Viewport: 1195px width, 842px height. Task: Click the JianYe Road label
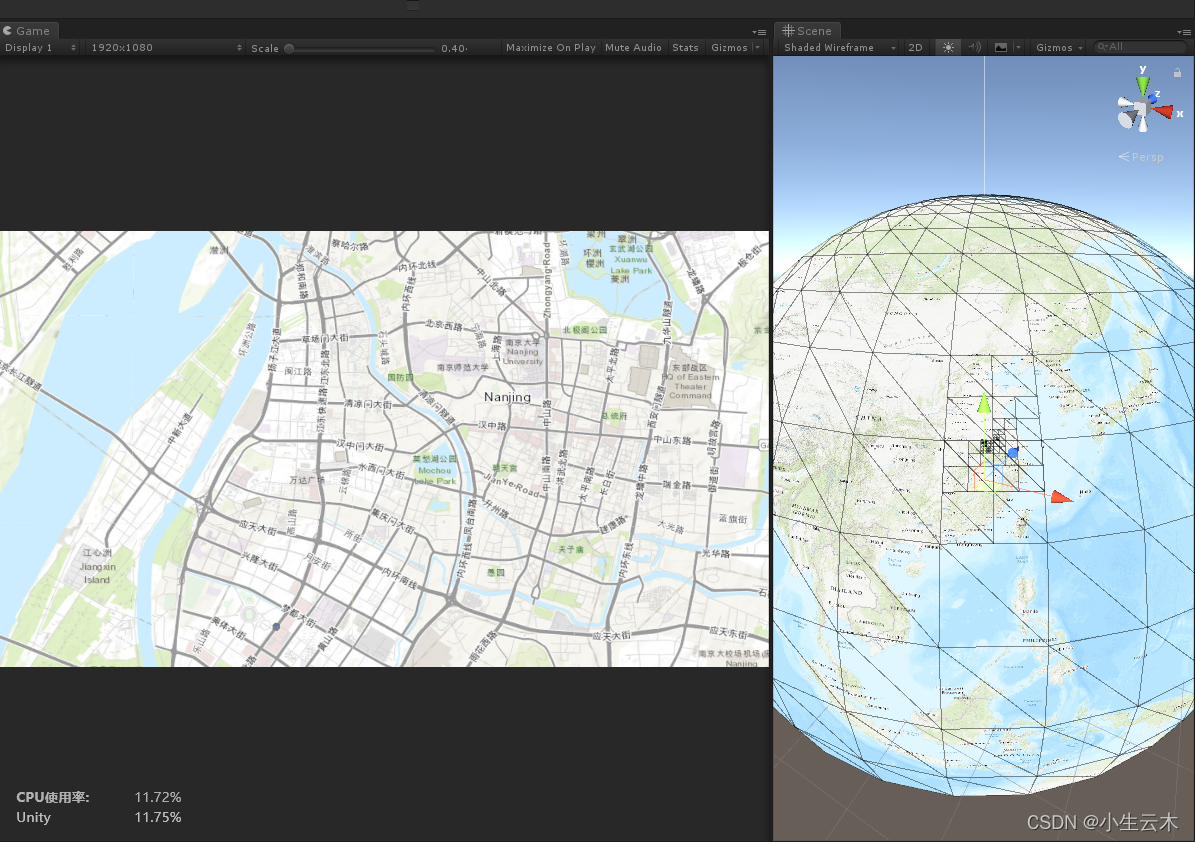pos(513,486)
